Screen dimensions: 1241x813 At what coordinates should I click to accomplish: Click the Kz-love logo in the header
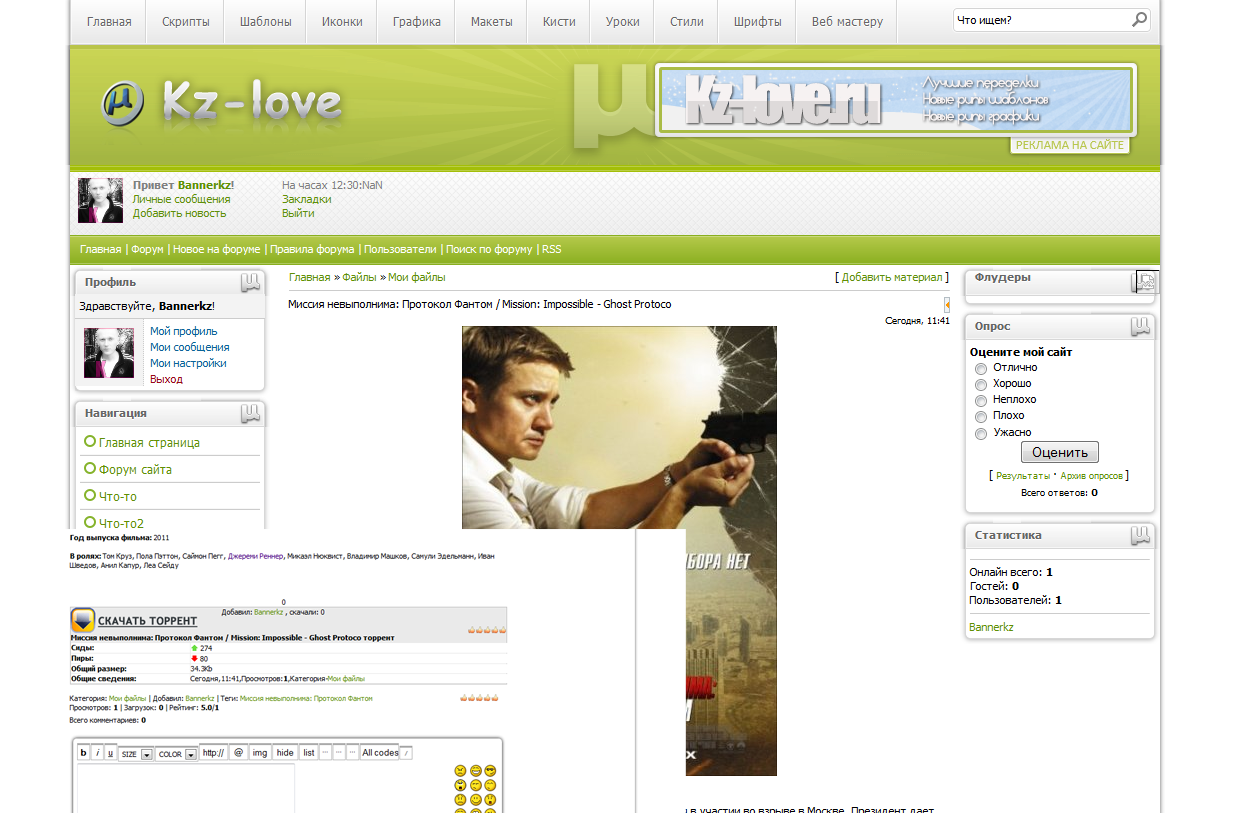[222, 103]
